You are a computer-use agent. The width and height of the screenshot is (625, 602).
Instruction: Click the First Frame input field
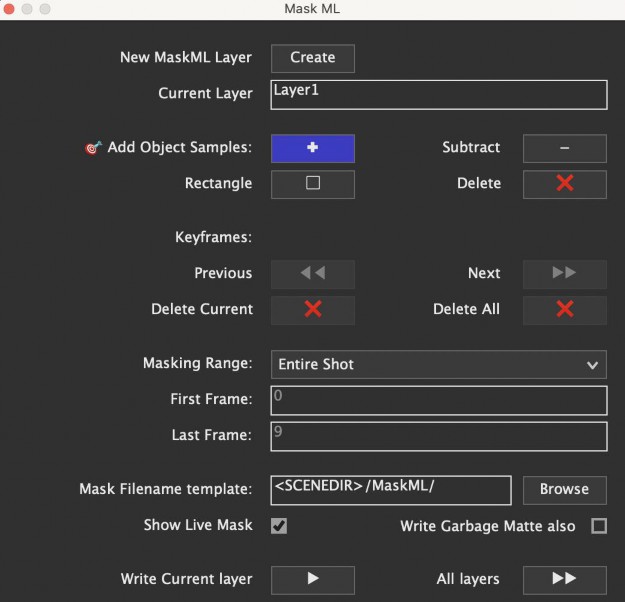coord(438,400)
